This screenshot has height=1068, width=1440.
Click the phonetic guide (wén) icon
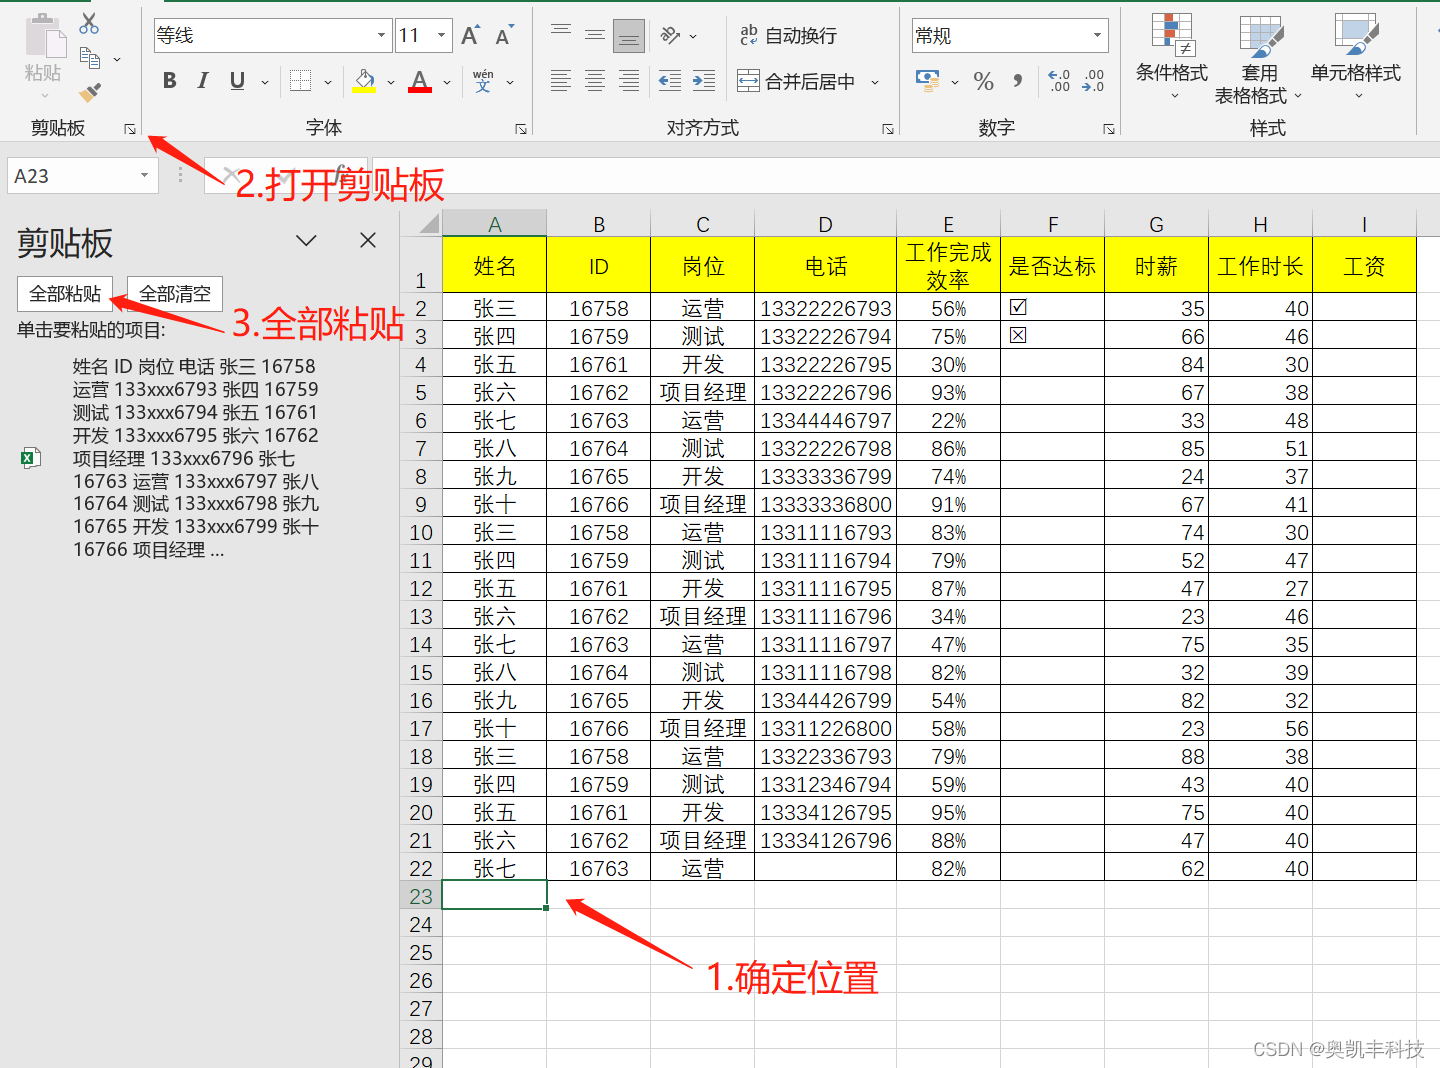[483, 81]
